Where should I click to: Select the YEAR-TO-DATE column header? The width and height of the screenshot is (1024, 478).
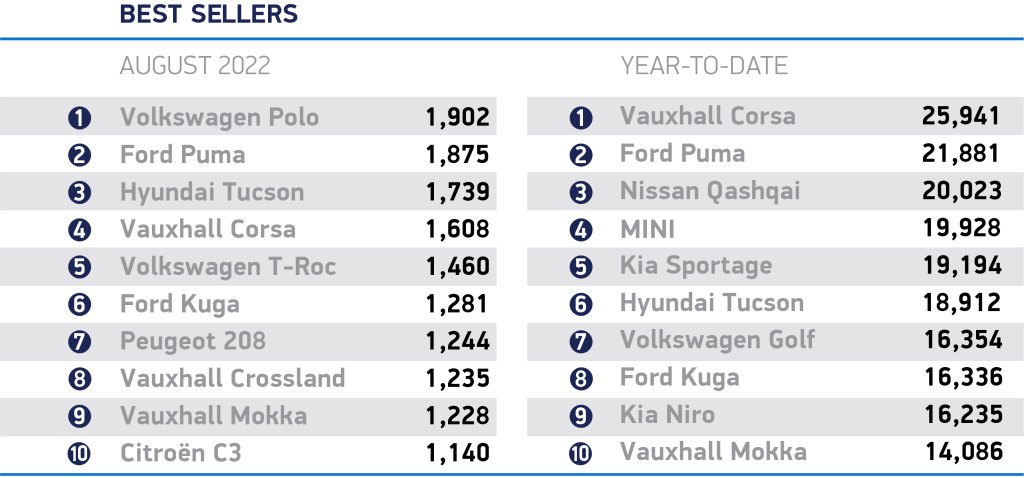(704, 67)
